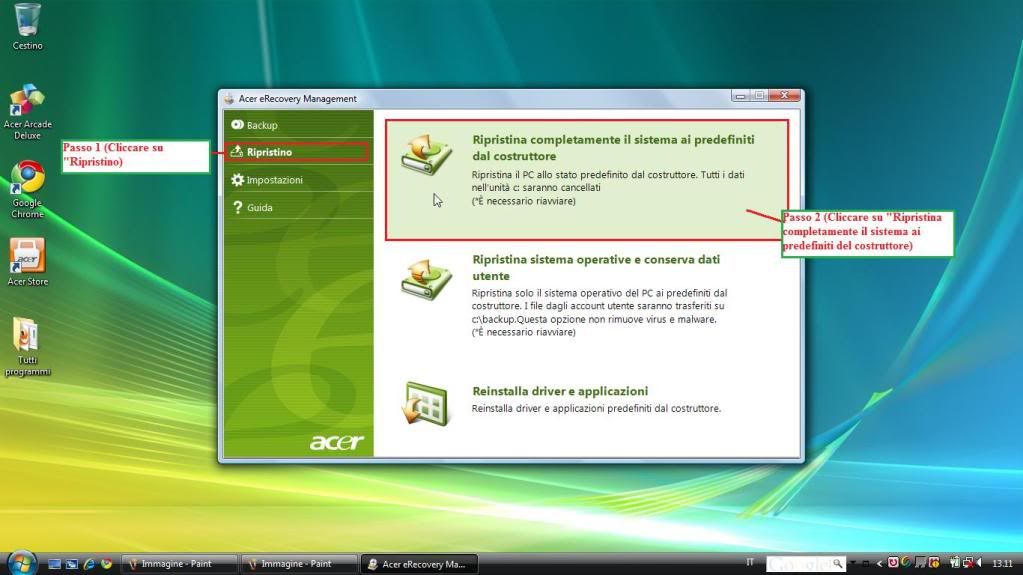Switch to Acer eRecovery Ma... taskbar button
The width and height of the screenshot is (1023, 575).
point(419,564)
